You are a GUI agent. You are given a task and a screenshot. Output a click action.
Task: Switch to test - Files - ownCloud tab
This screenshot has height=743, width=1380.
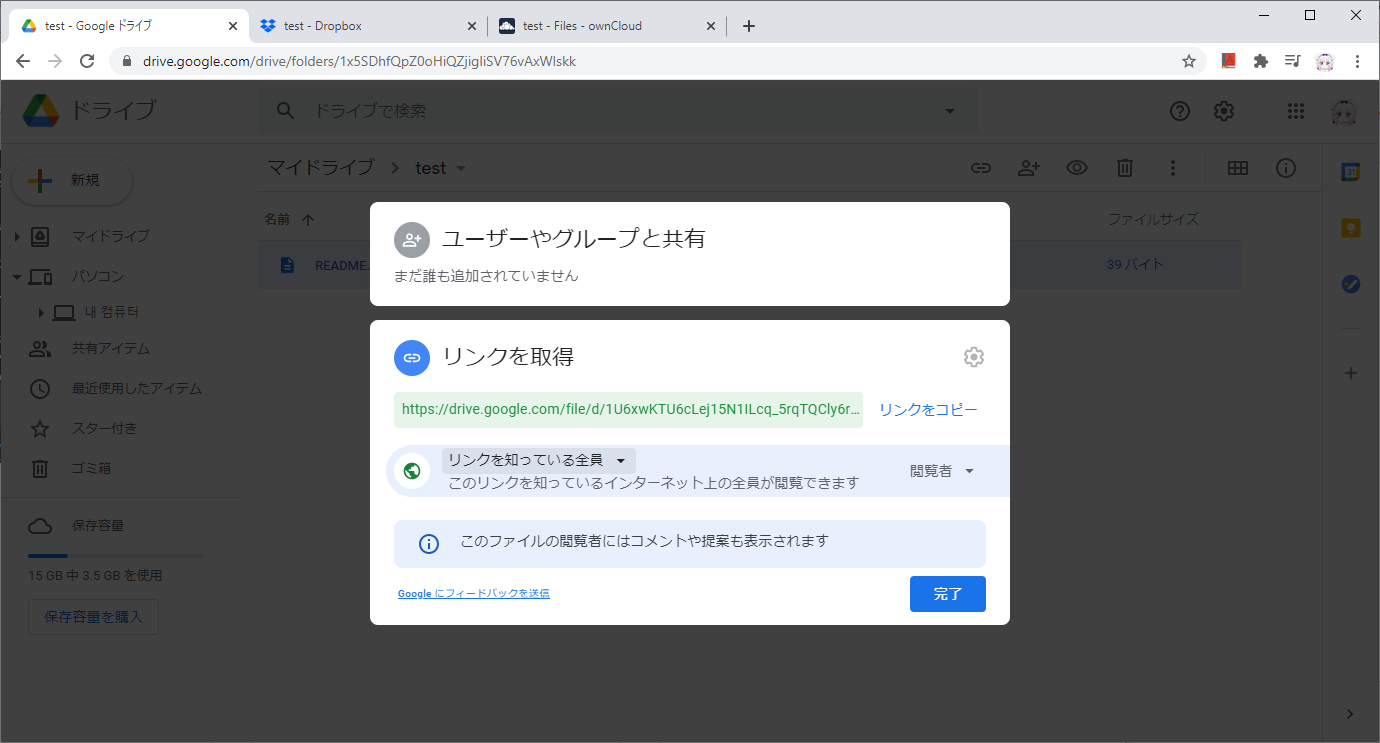coord(607,26)
